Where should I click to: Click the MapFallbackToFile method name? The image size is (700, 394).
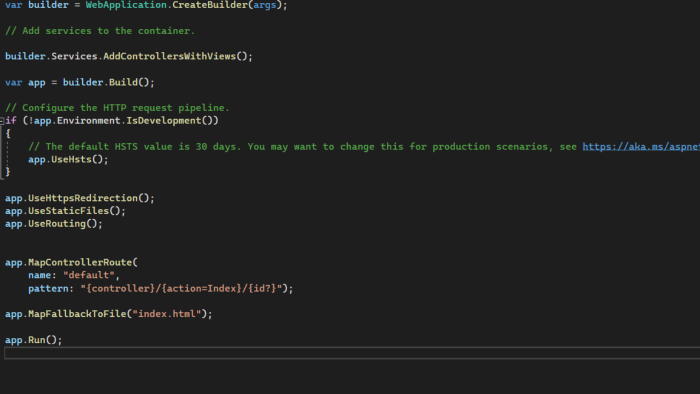pos(77,314)
